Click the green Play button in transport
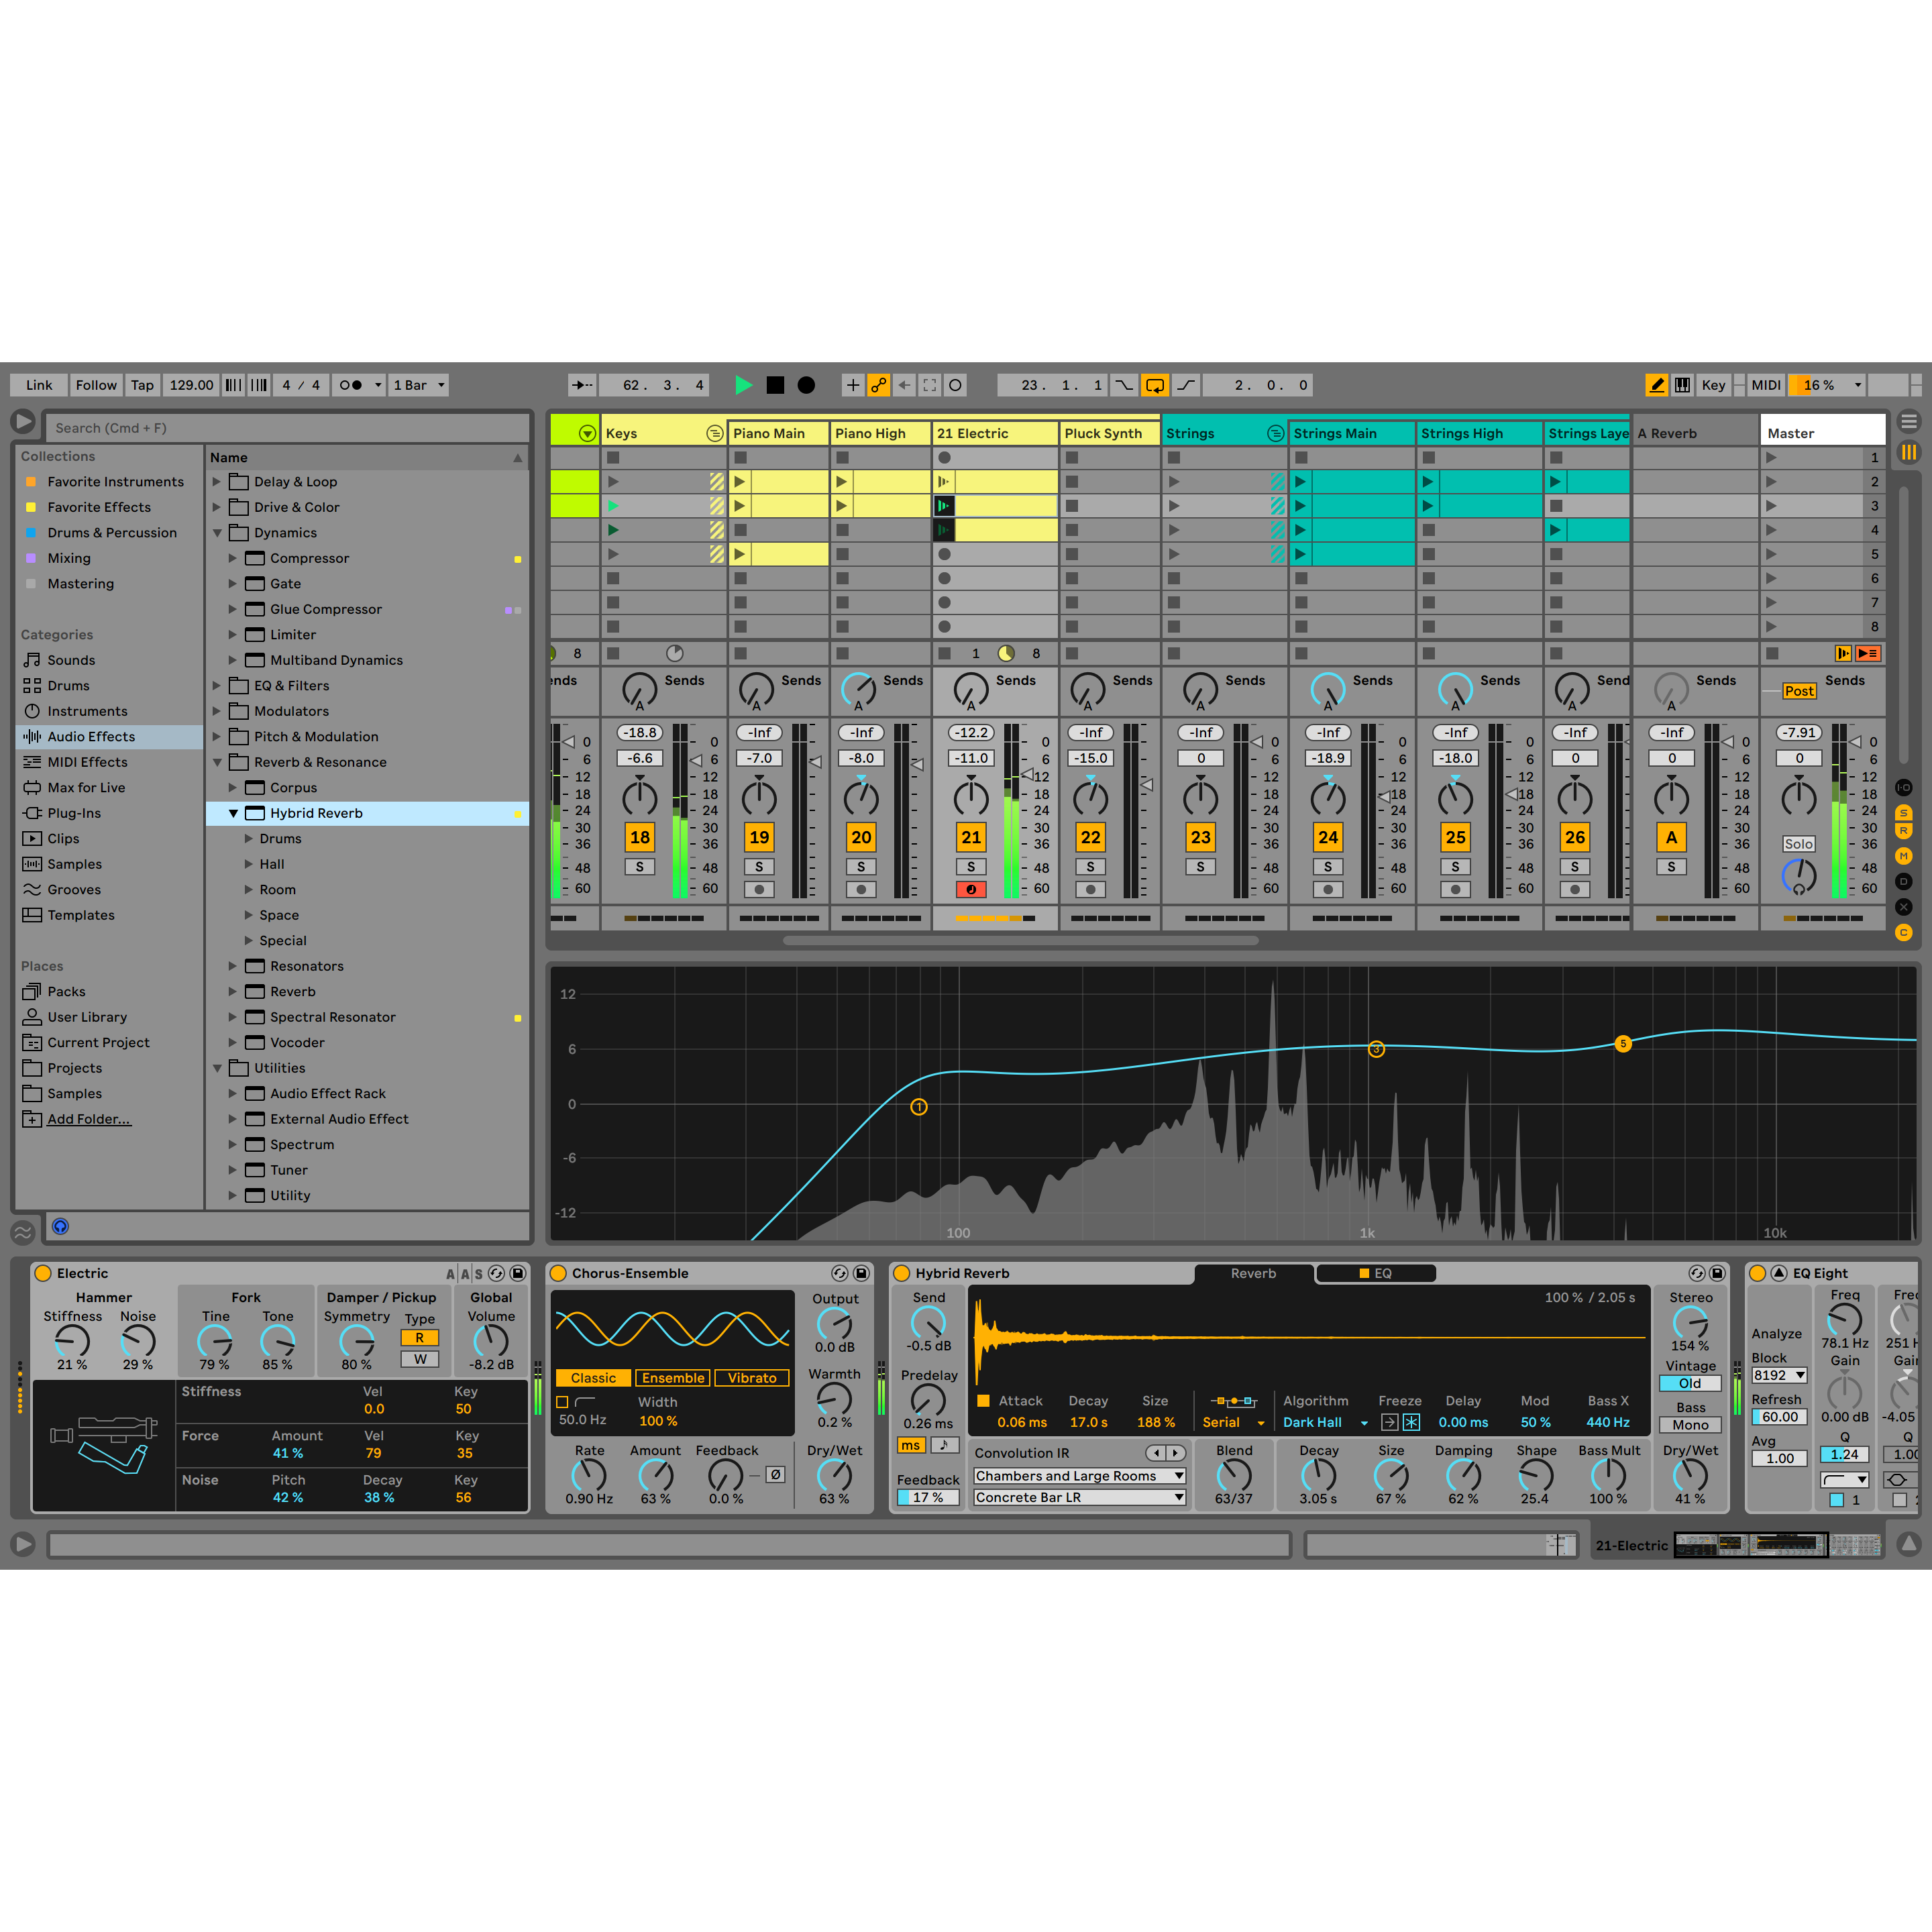 [743, 385]
